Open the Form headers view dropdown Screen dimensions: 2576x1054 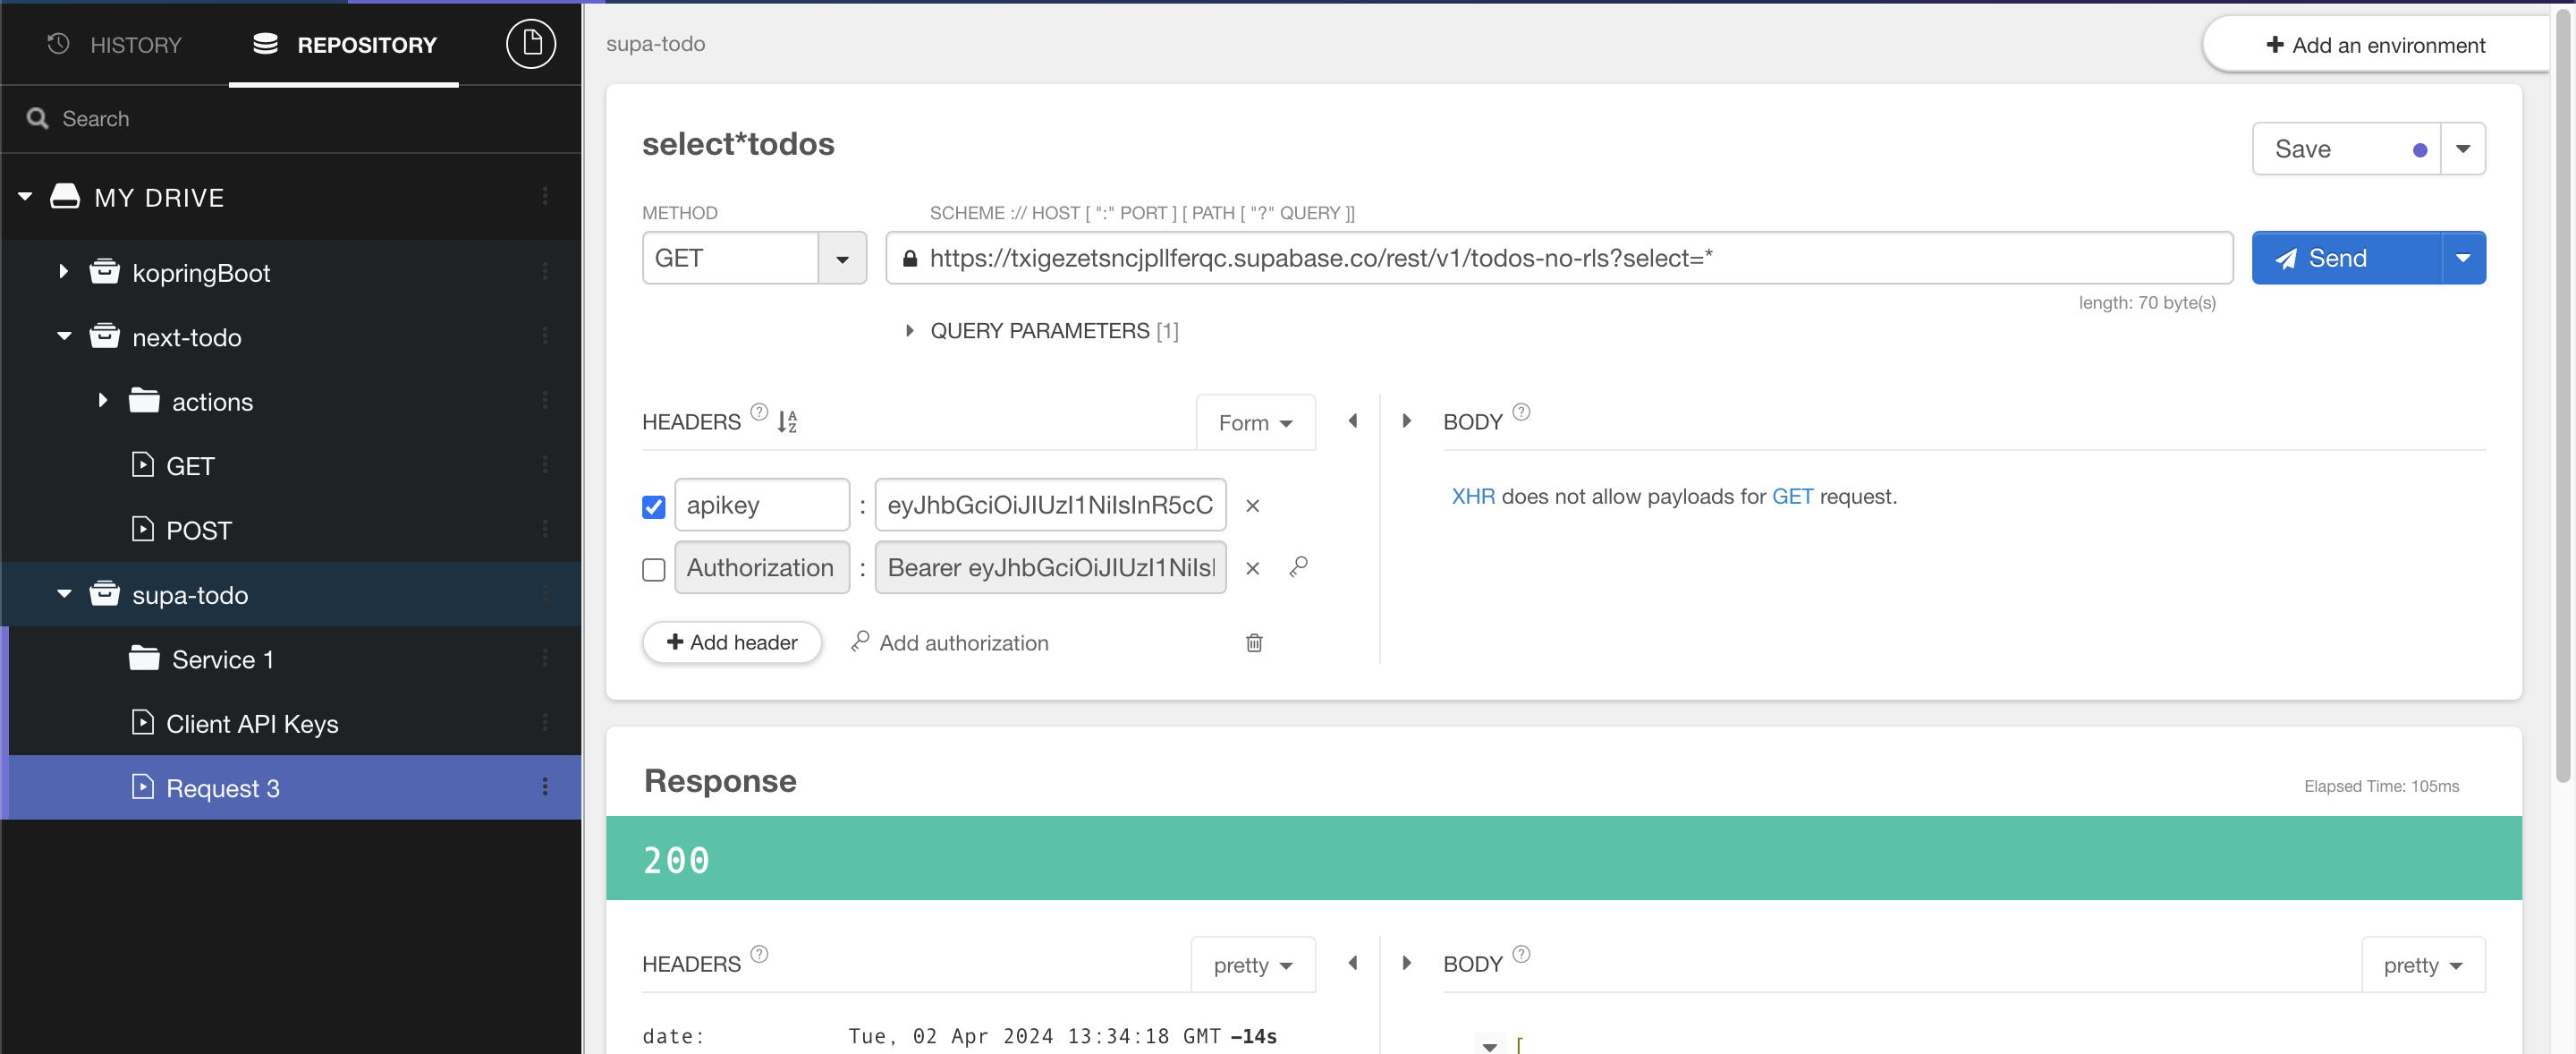coord(1255,423)
